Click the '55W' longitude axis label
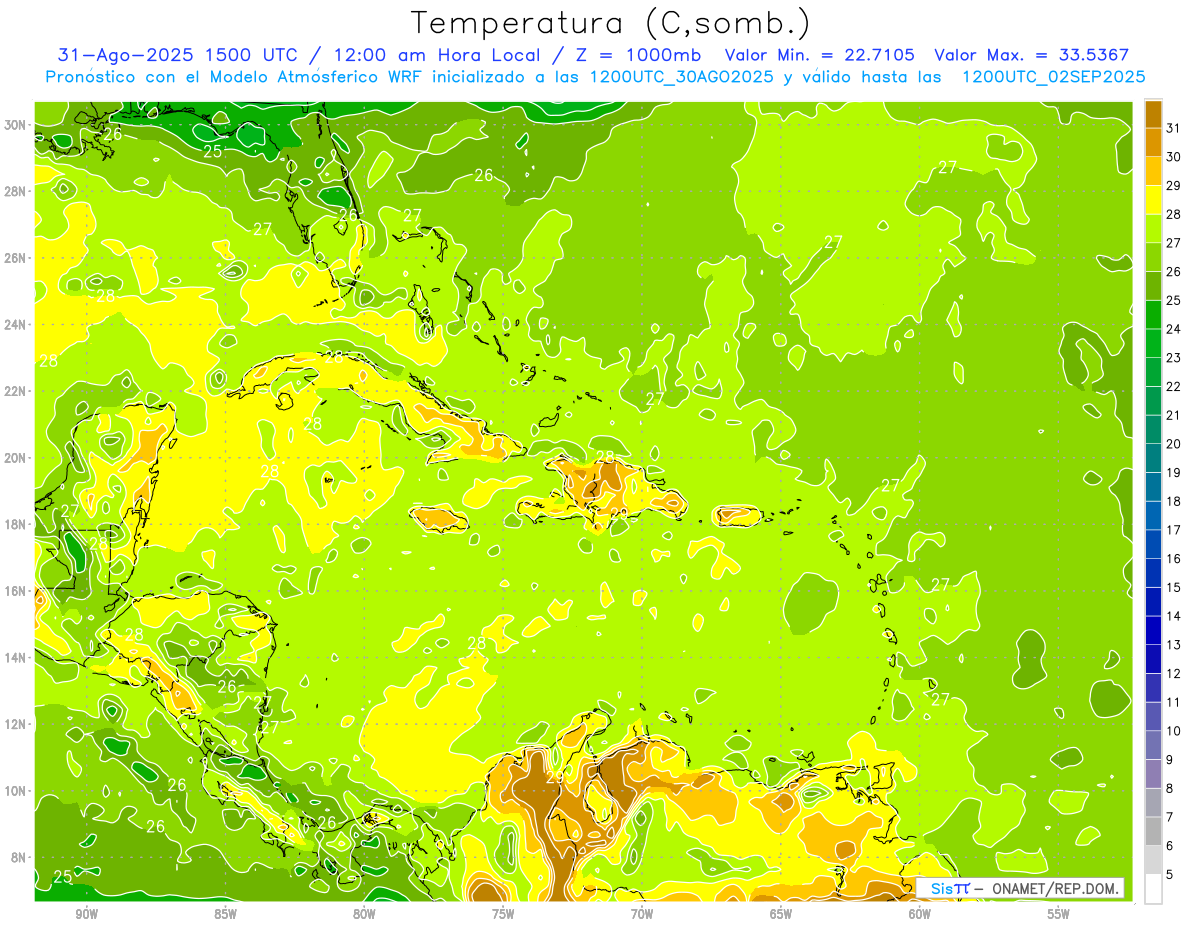The height and width of the screenshot is (927, 1200). [x=1059, y=914]
